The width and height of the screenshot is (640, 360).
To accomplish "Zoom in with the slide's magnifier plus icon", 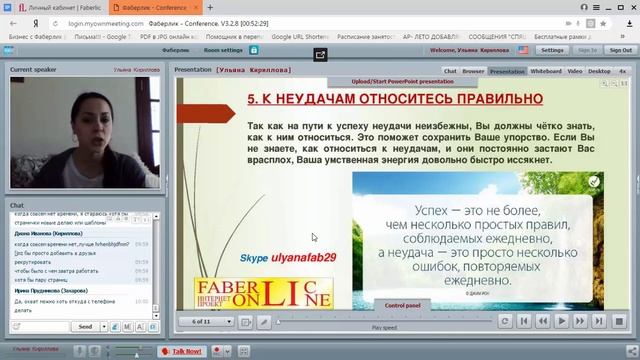I will [604, 83].
